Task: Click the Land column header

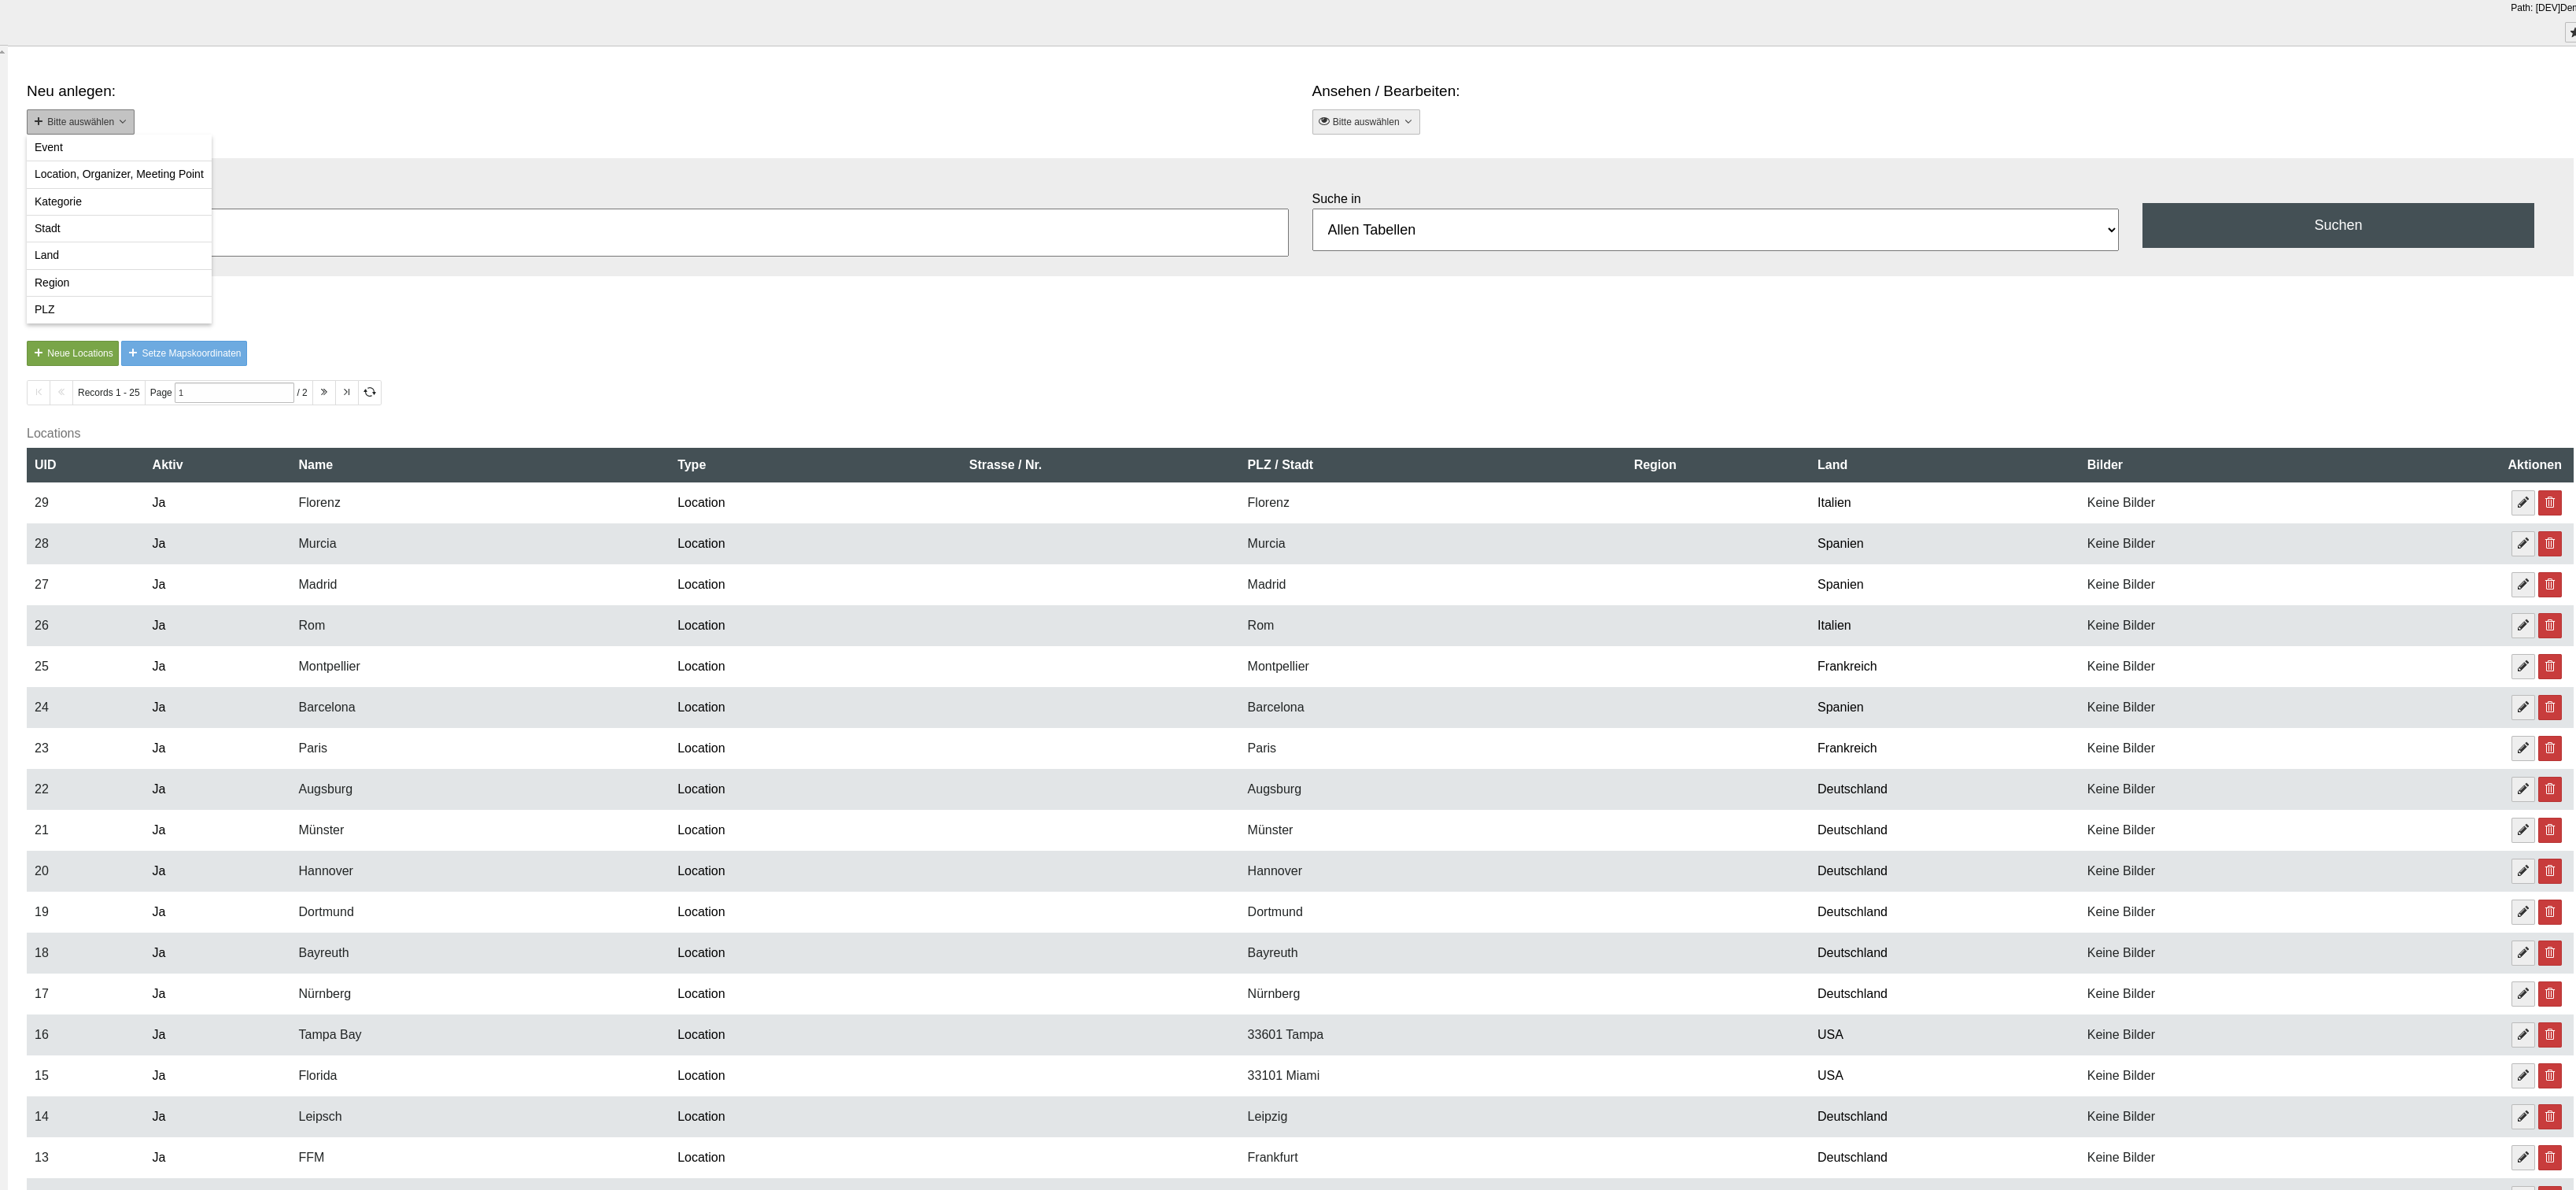Action: tap(1832, 465)
